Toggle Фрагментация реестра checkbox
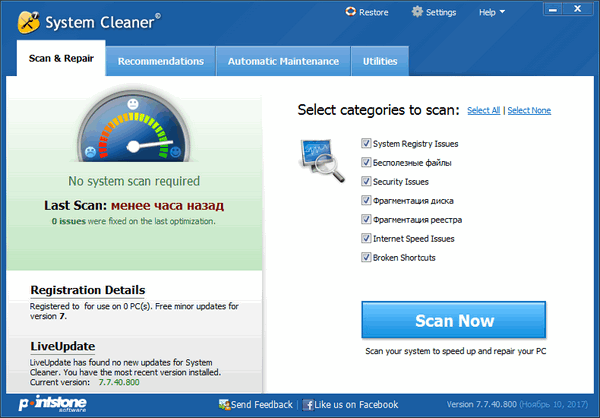Viewport: 600px width, 418px height. pyautogui.click(x=366, y=219)
